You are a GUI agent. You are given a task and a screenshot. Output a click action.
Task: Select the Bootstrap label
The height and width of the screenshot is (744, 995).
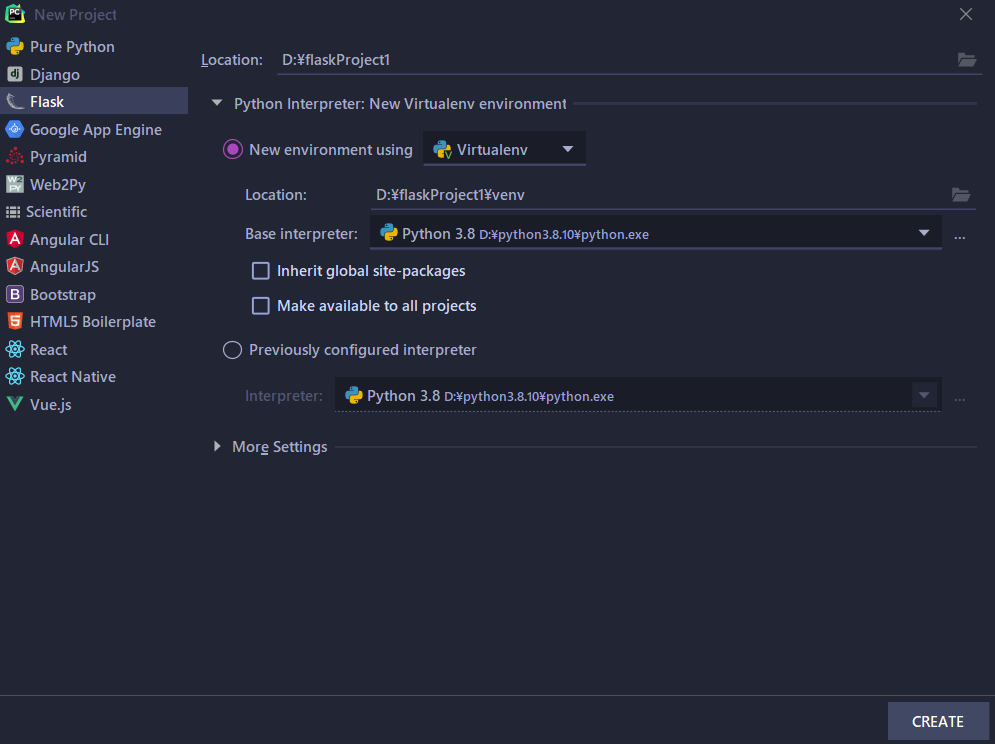(63, 295)
